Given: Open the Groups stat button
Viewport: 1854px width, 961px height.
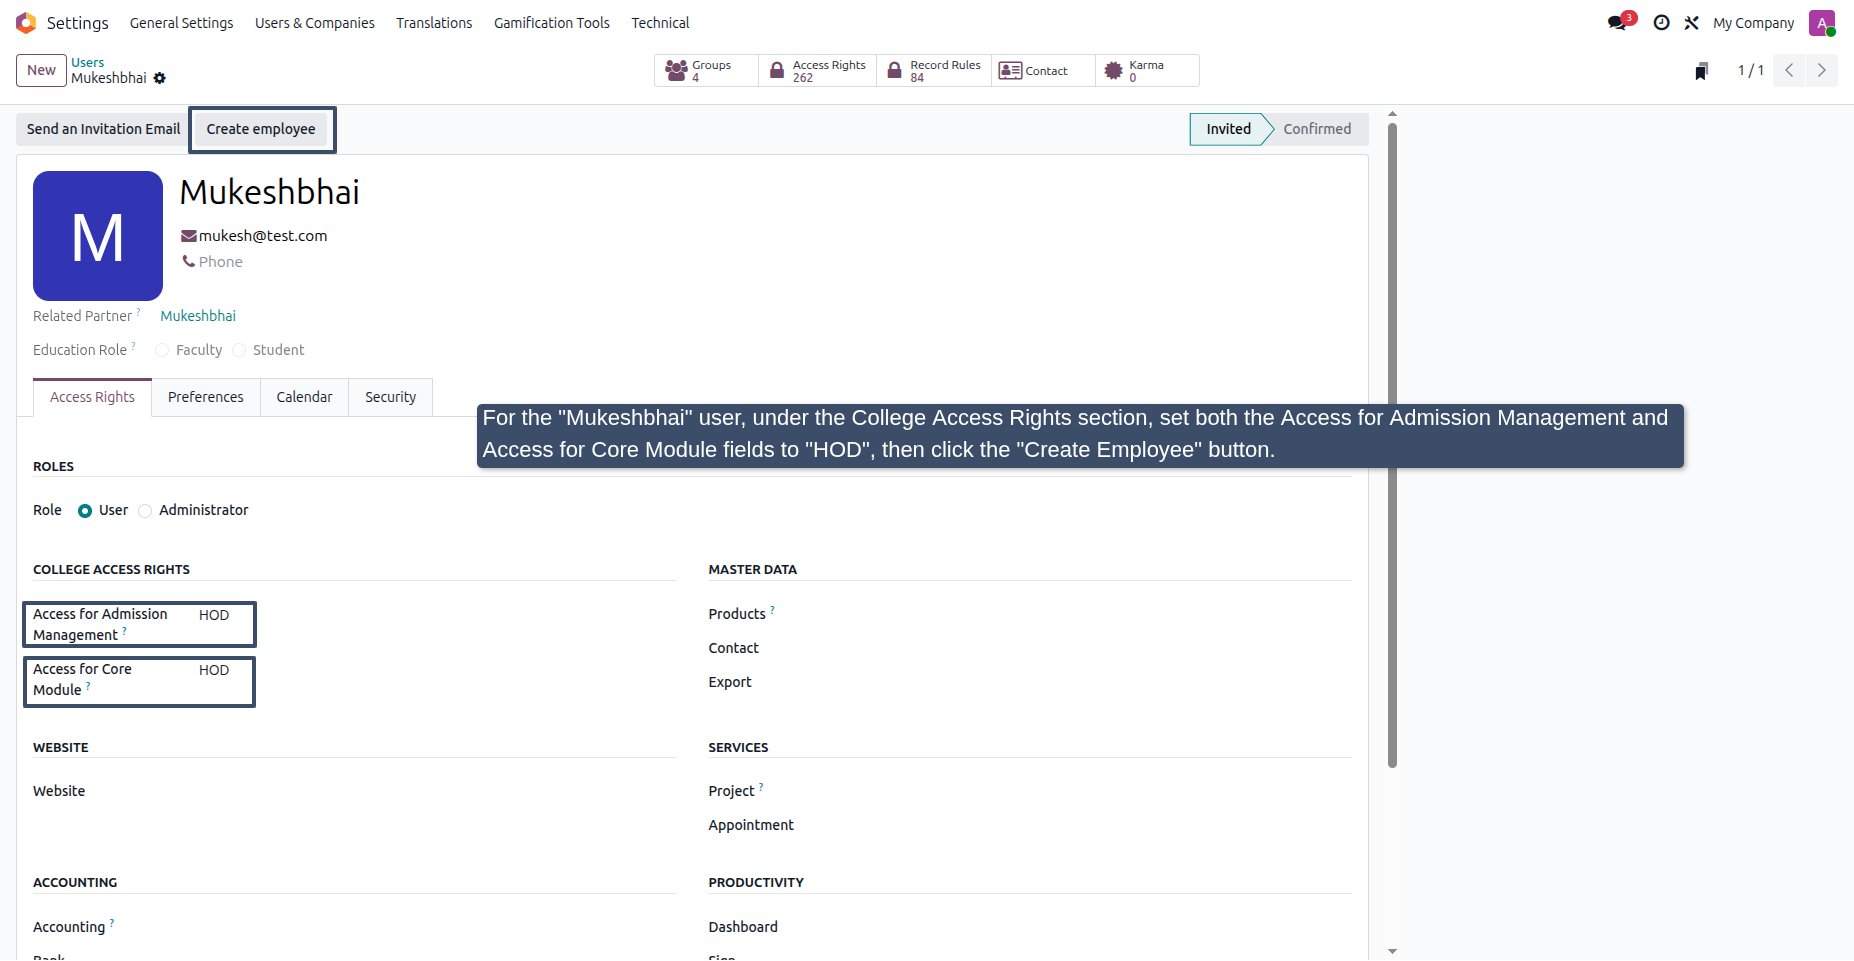Looking at the screenshot, I should (x=706, y=71).
